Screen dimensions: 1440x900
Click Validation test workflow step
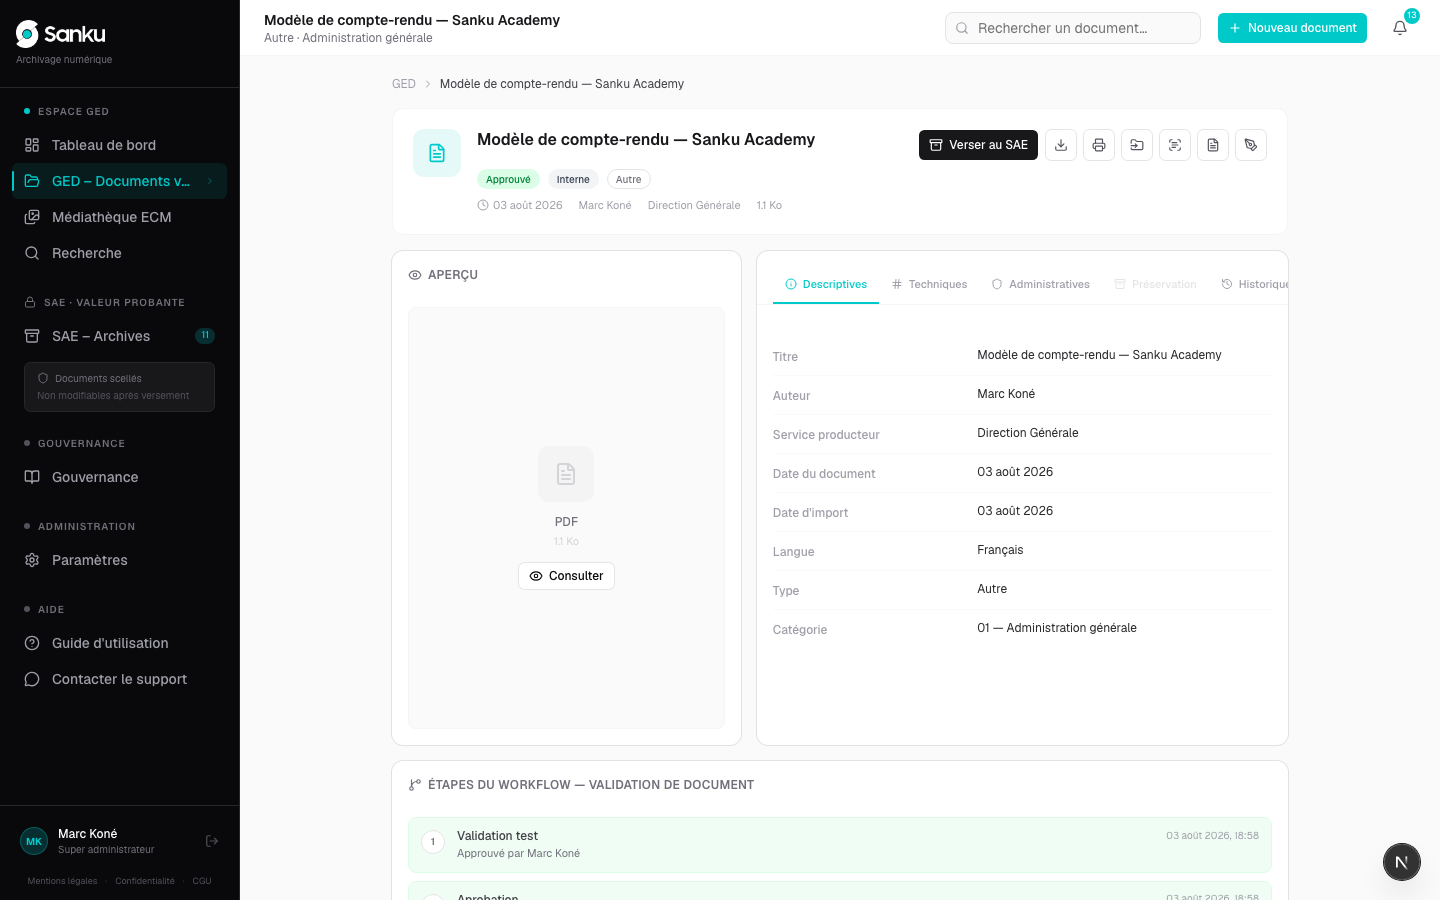click(840, 844)
